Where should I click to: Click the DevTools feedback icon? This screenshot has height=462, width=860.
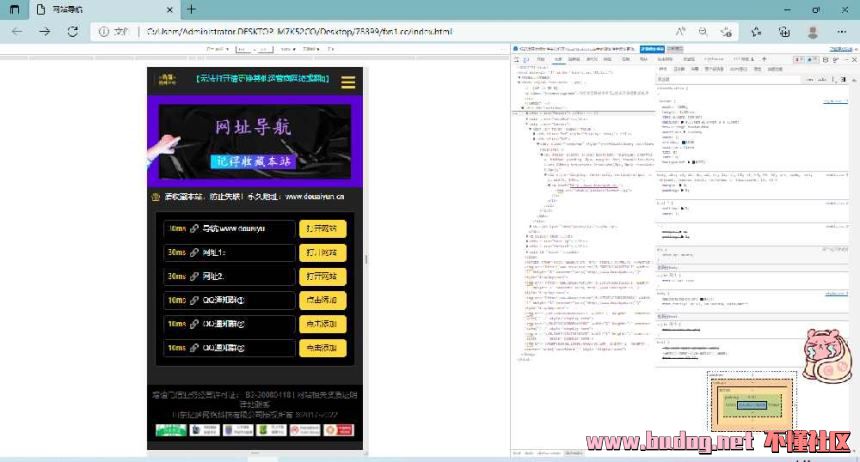pyautogui.click(x=836, y=59)
